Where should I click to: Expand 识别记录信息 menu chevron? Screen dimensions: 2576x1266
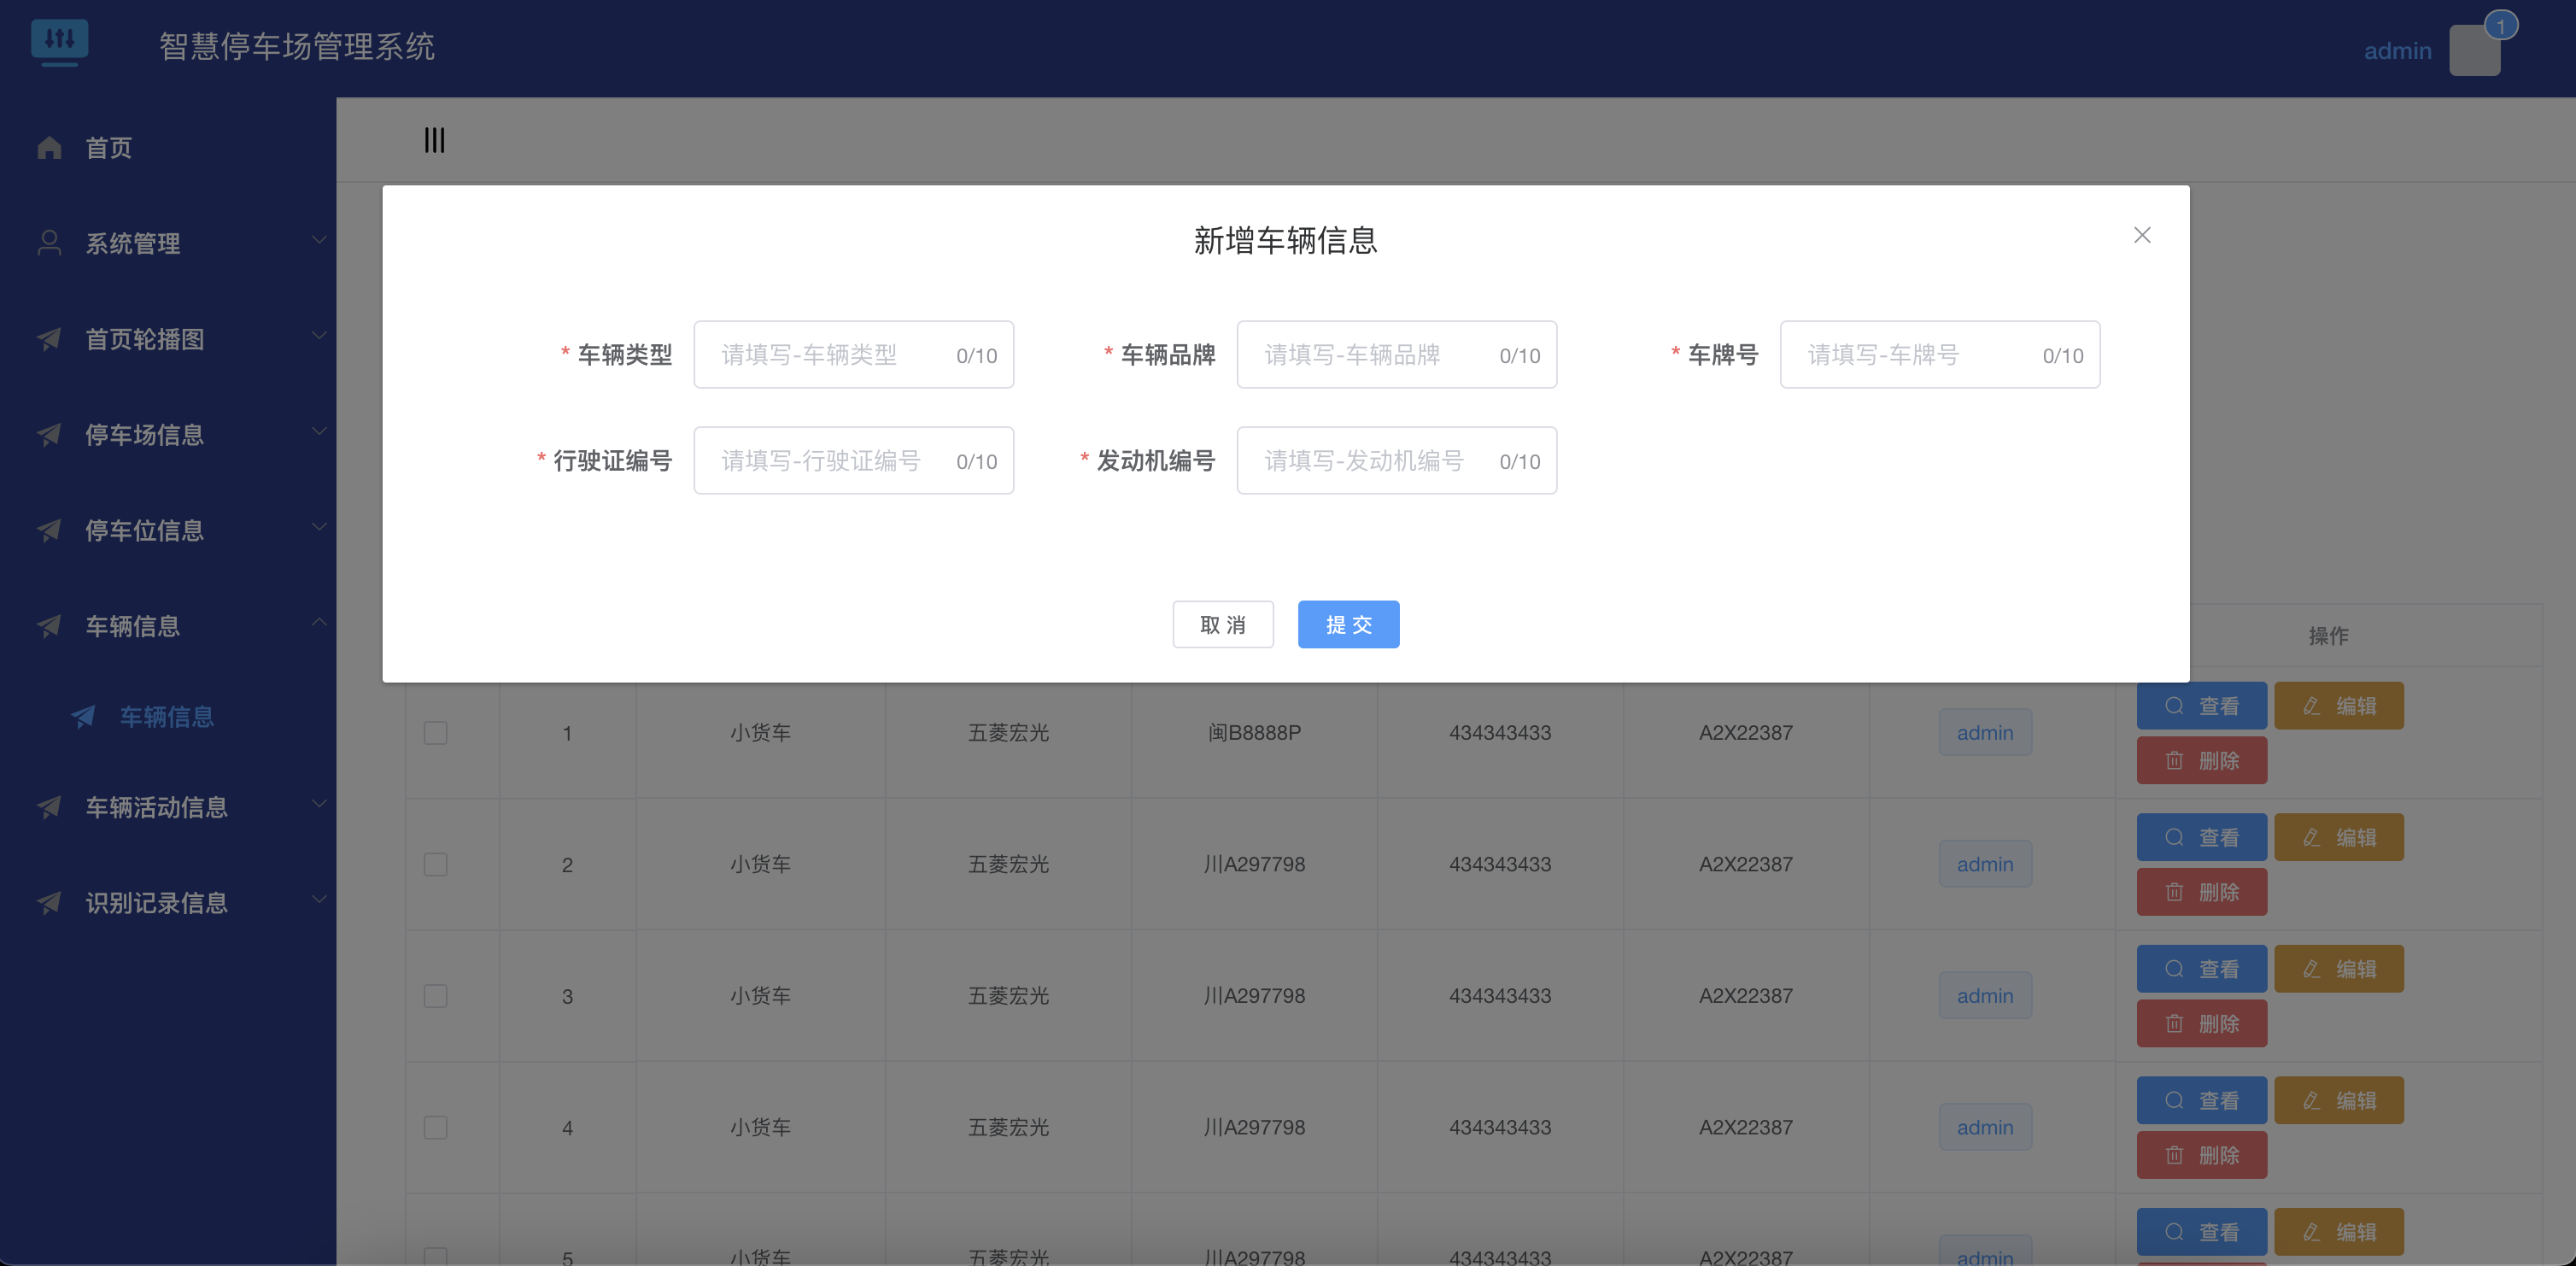[x=319, y=899]
